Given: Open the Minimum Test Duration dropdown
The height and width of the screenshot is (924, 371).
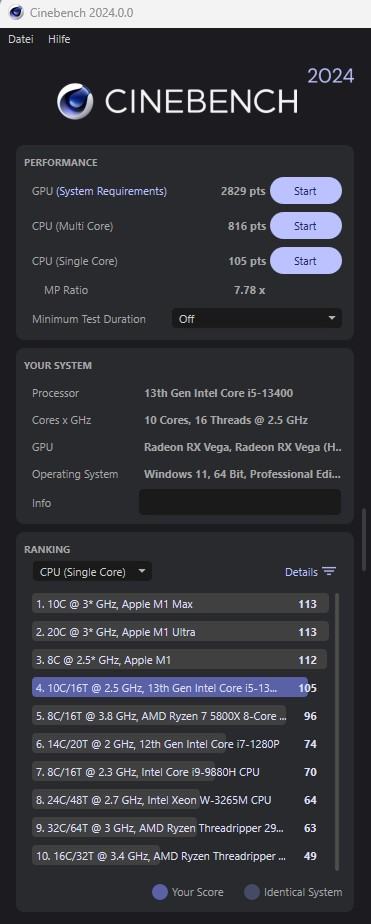Looking at the screenshot, I should 257,319.
